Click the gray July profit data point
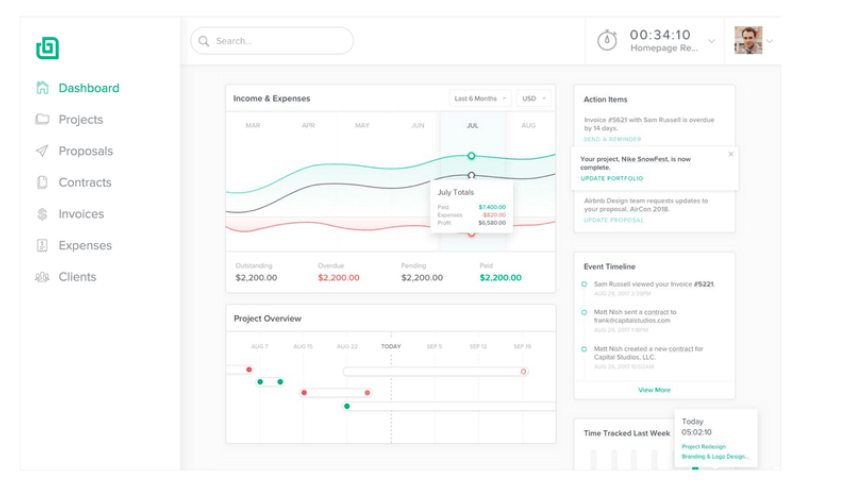 [471, 175]
